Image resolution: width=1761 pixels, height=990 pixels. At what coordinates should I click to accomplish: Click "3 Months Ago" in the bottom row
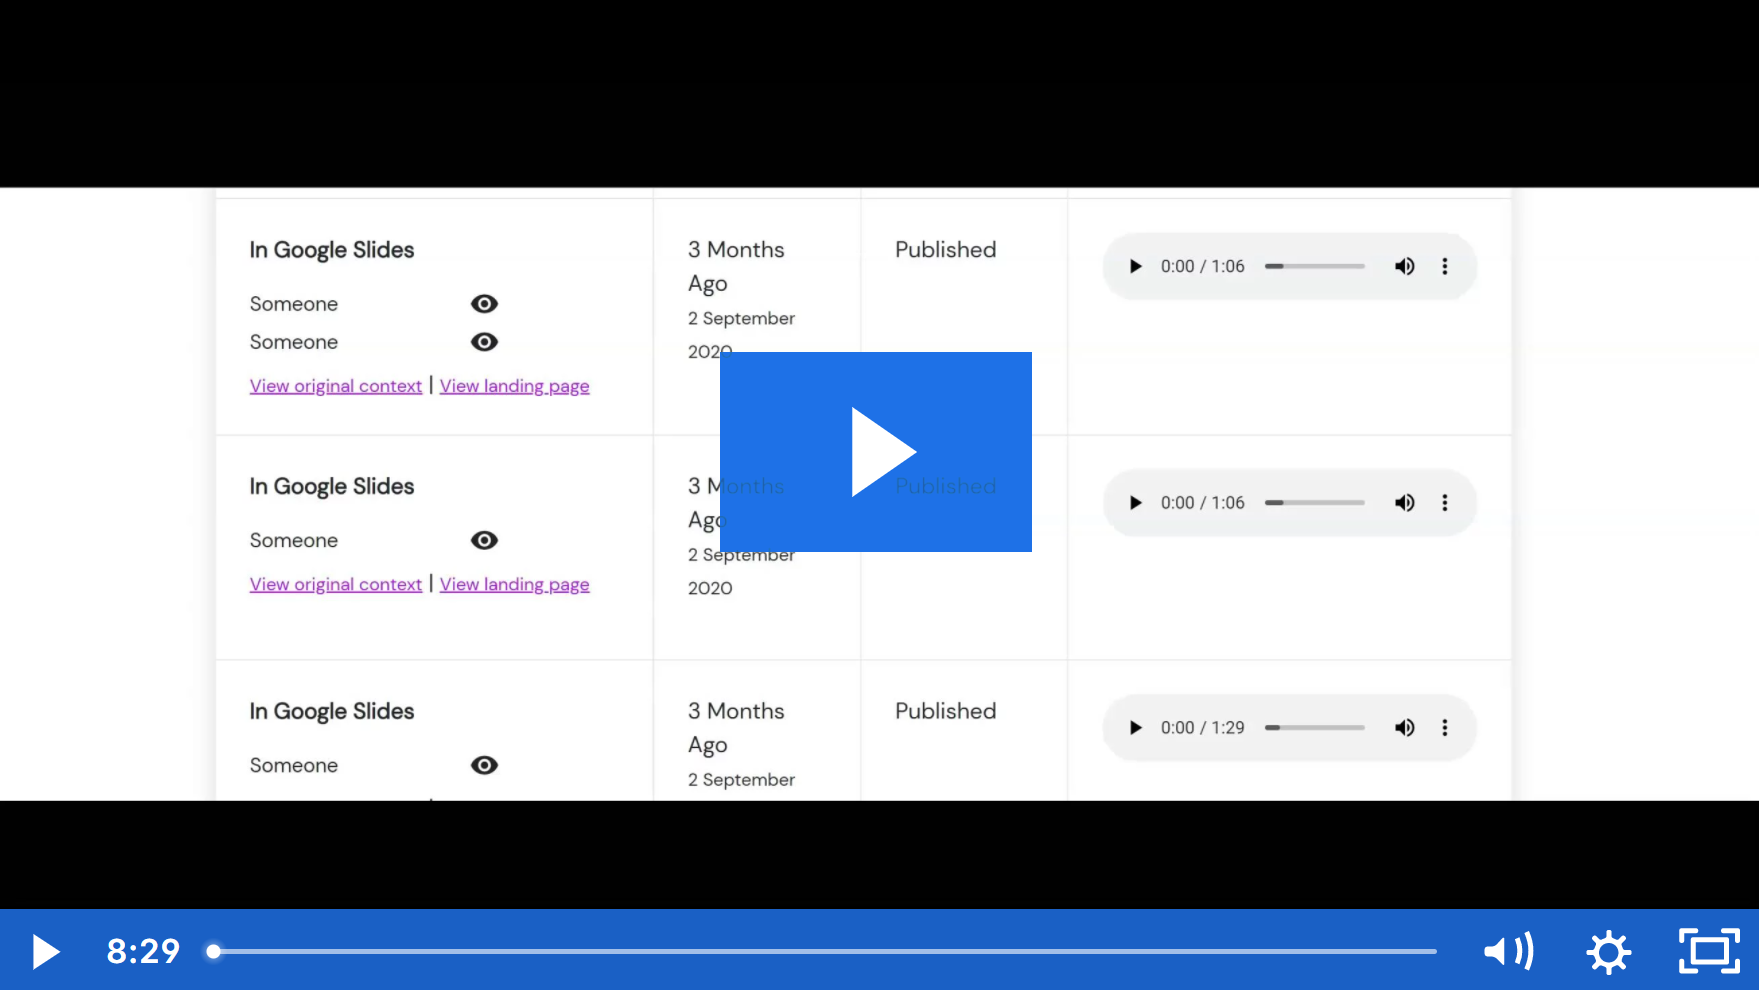736,728
